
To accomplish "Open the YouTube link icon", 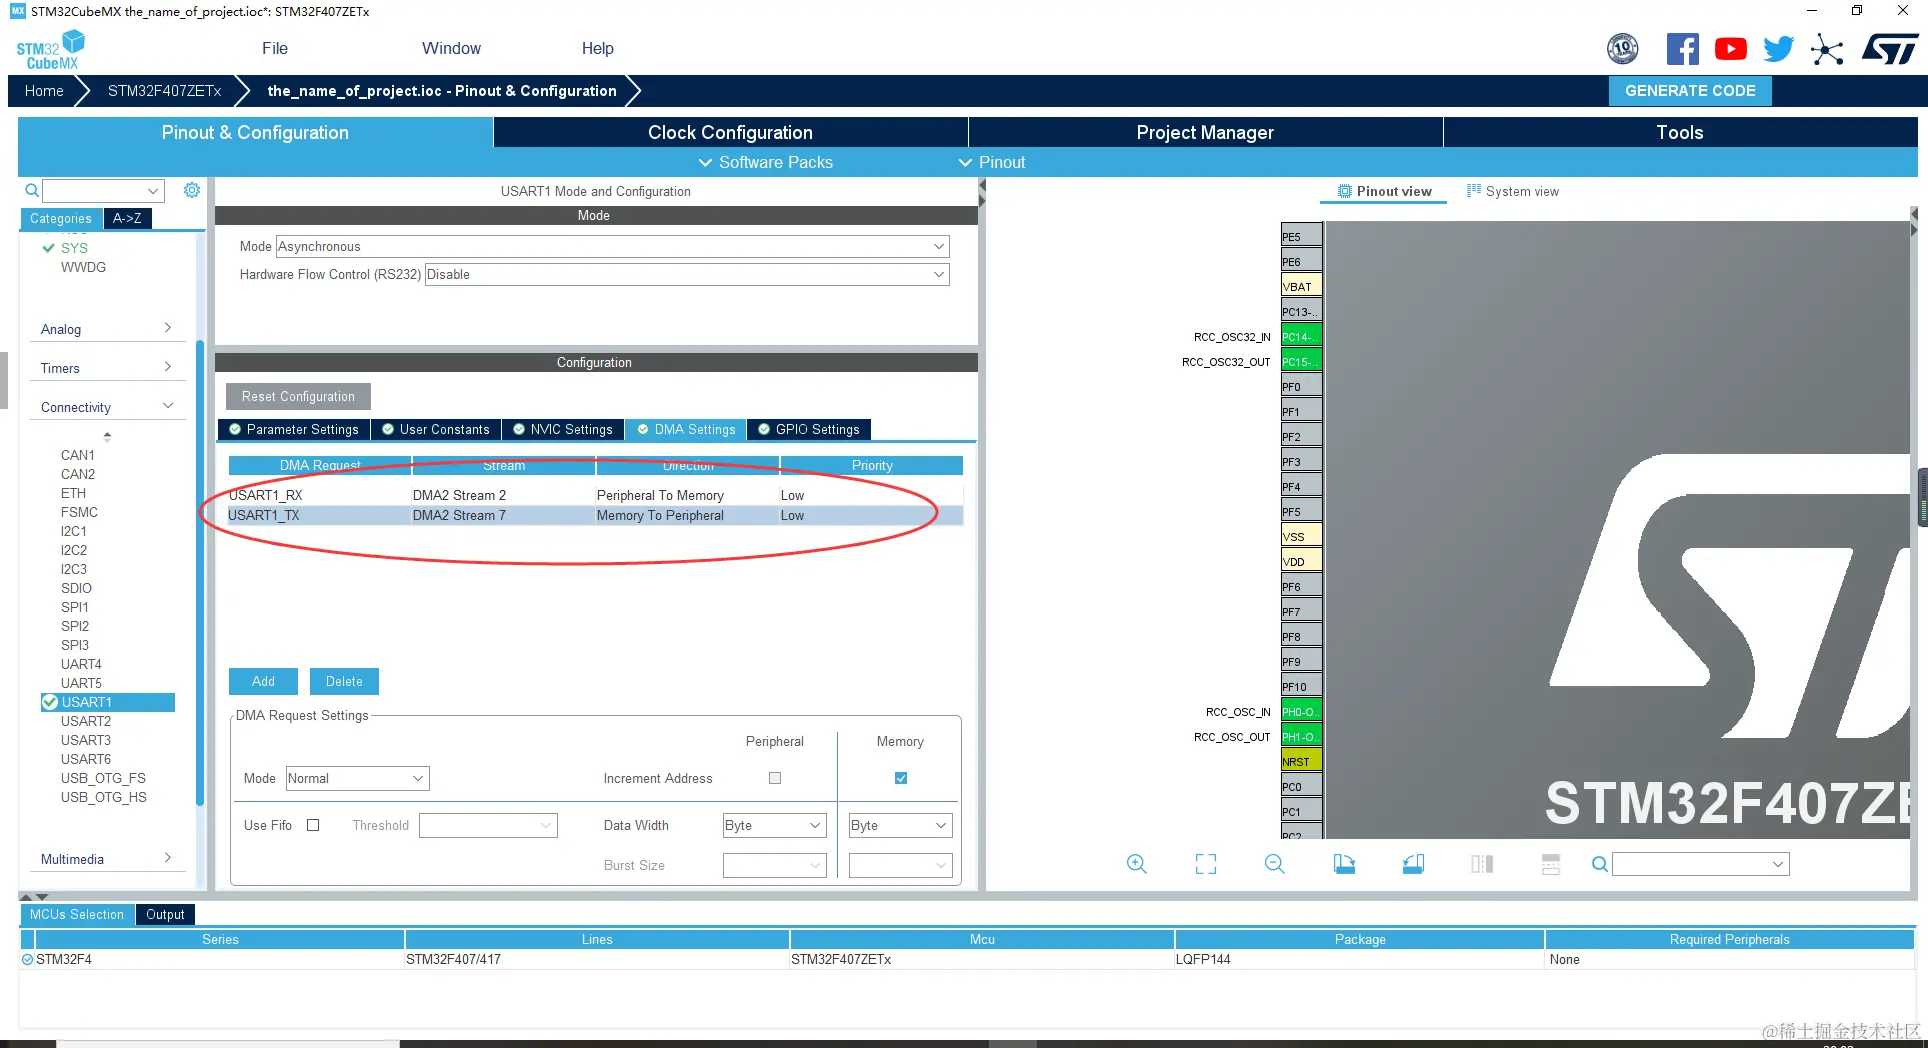I will (x=1731, y=49).
